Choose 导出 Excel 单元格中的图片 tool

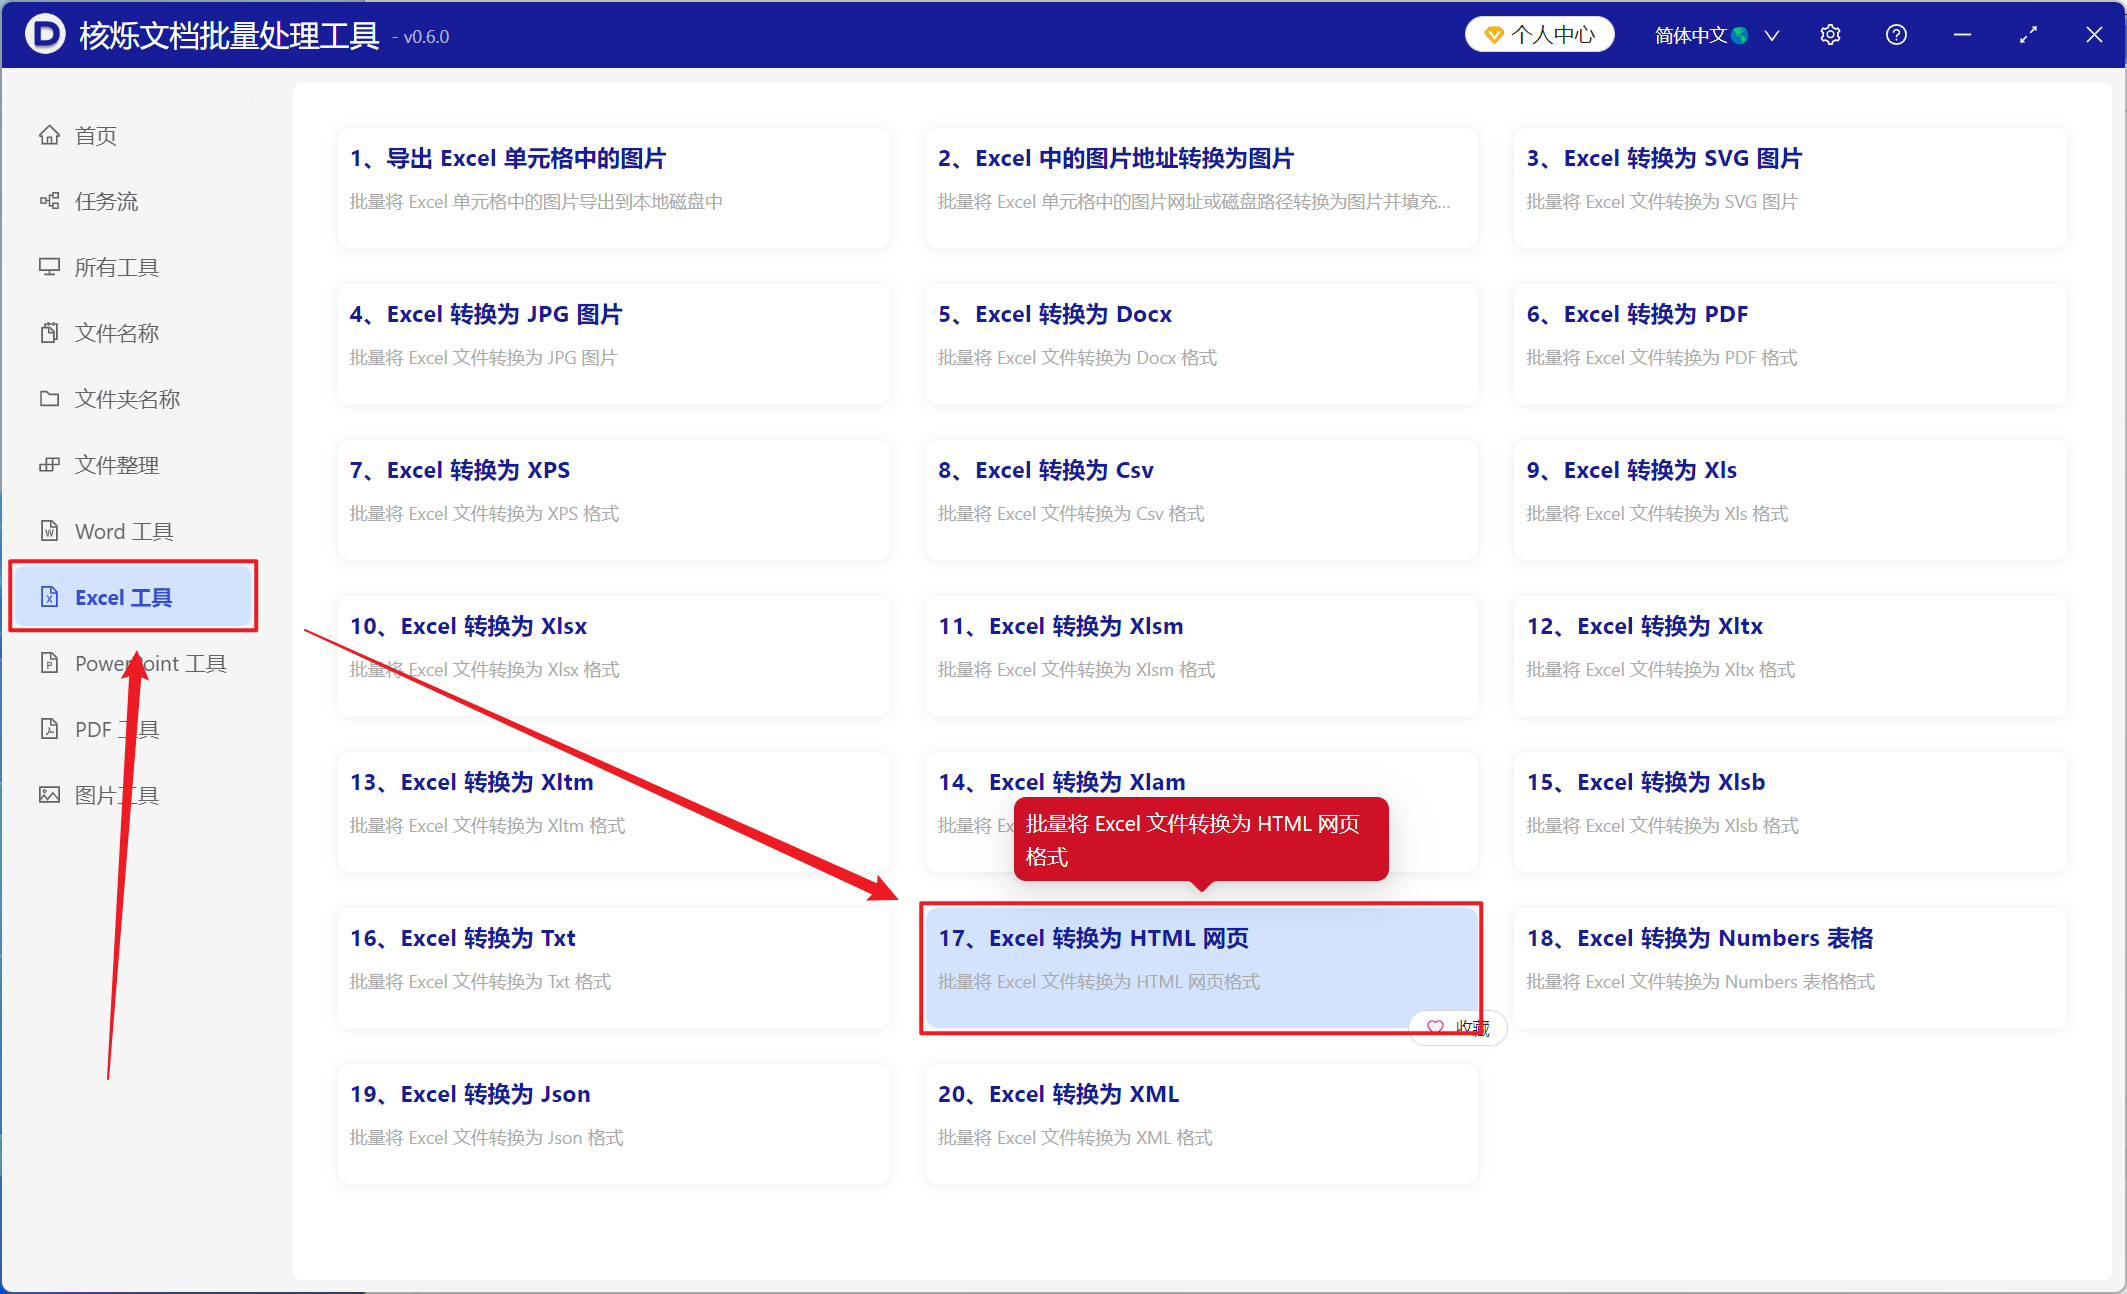[x=613, y=188]
